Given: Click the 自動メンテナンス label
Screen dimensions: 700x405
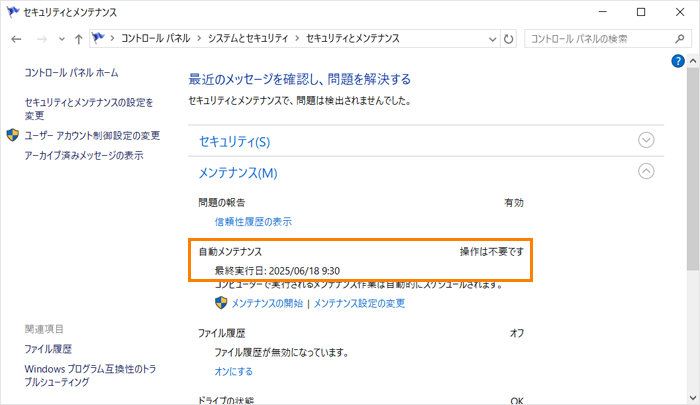Looking at the screenshot, I should tap(230, 252).
